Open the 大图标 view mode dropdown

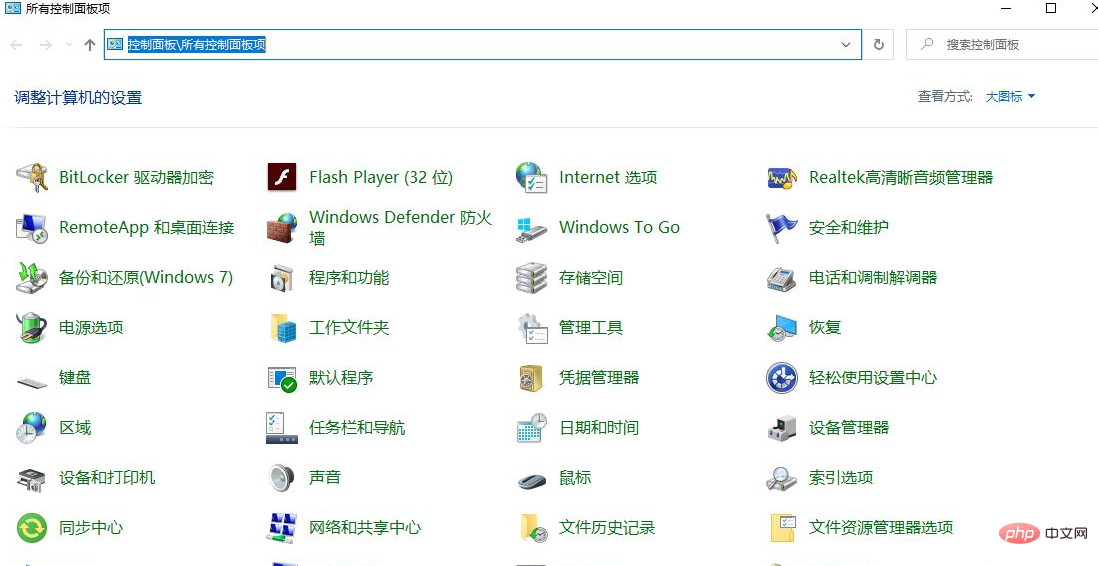tap(1010, 97)
